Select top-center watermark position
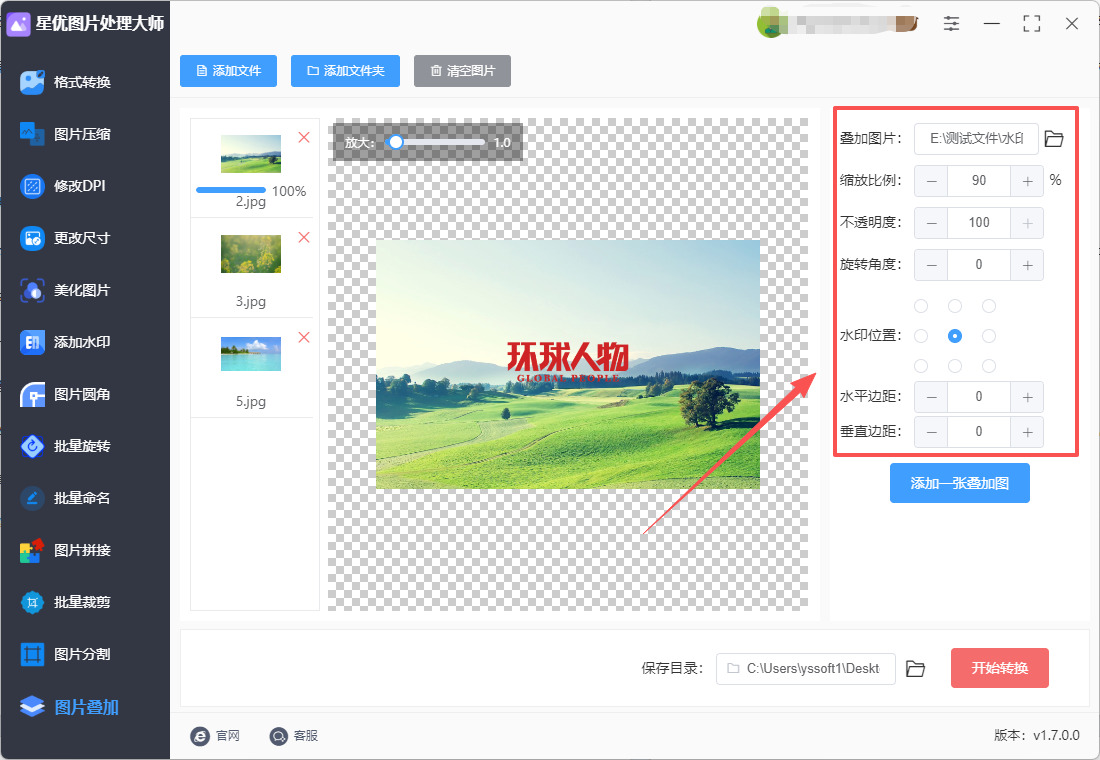 (955, 306)
